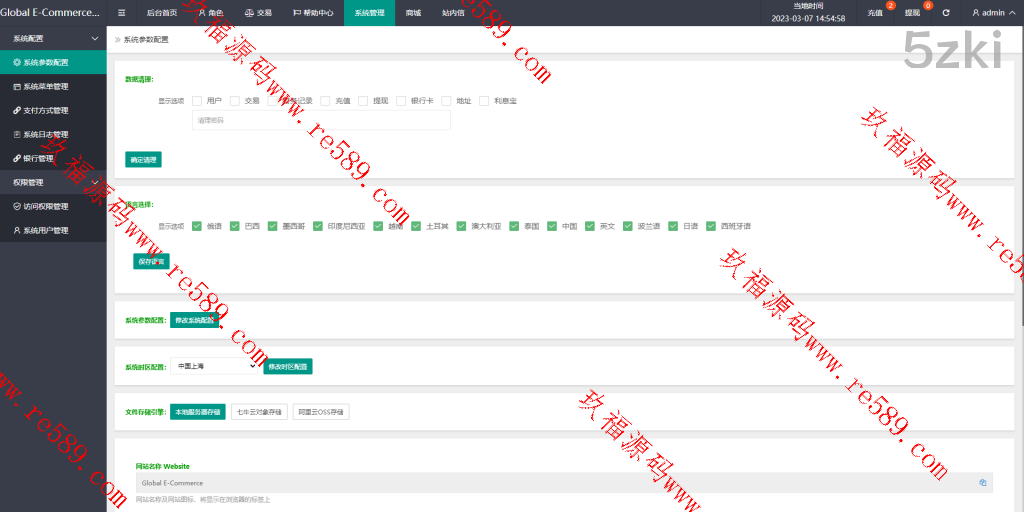Go to the 后台首页 tab
Viewport: 1024px width, 512px height.
161,13
